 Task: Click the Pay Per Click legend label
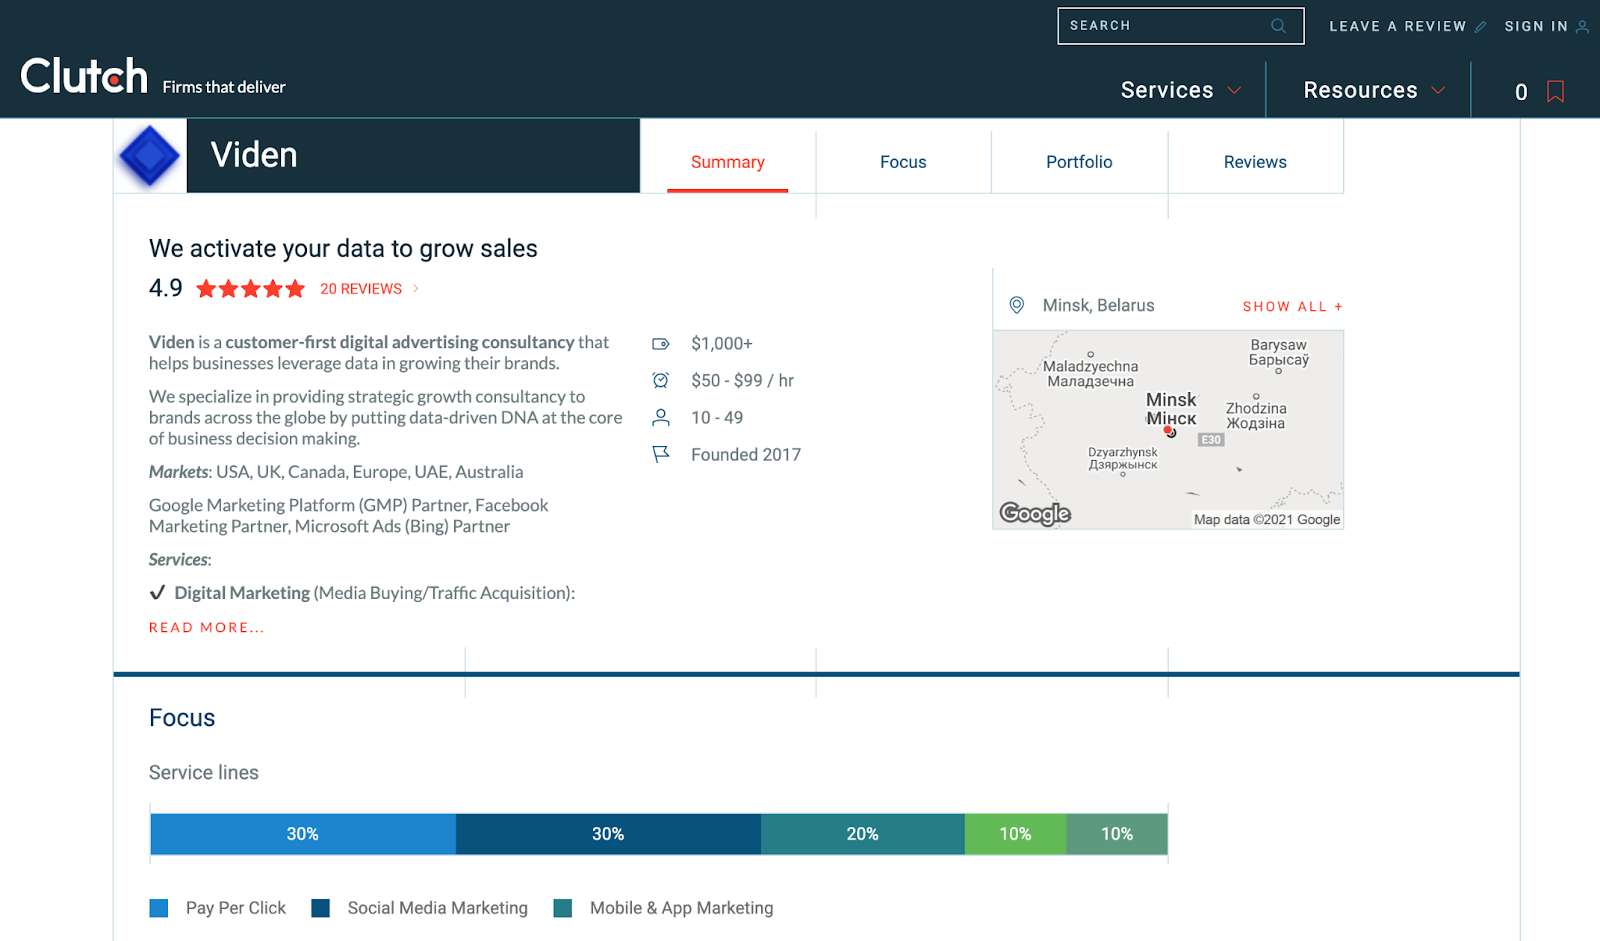[x=236, y=908]
